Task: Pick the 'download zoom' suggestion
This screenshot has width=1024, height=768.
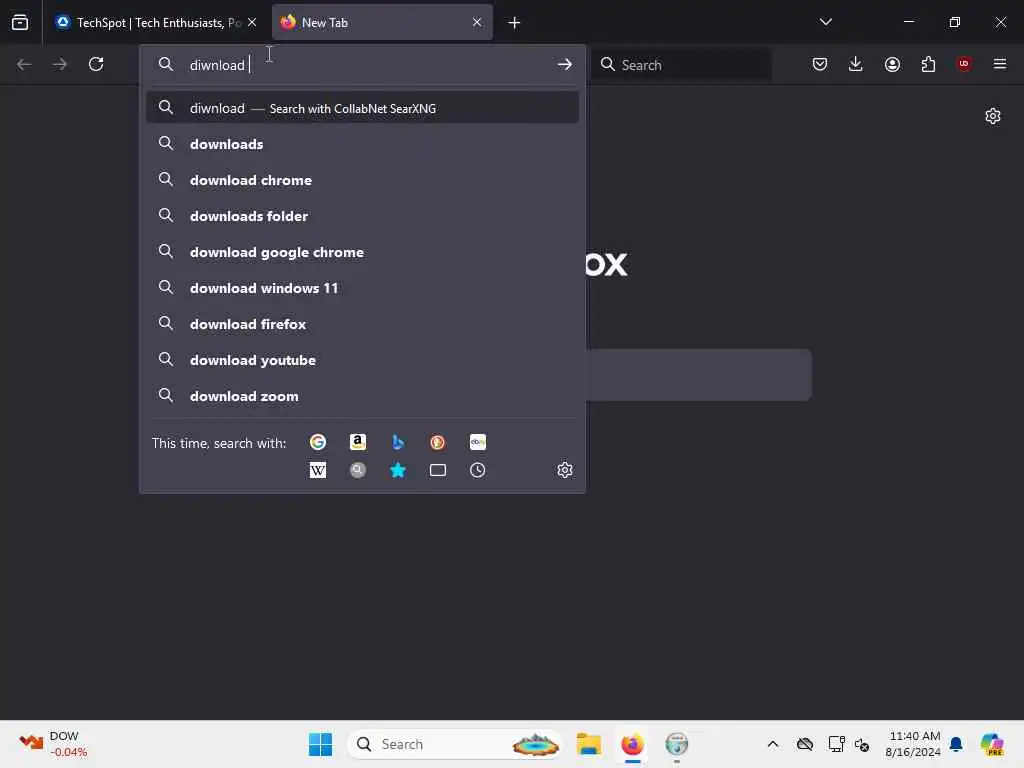Action: pyautogui.click(x=362, y=396)
